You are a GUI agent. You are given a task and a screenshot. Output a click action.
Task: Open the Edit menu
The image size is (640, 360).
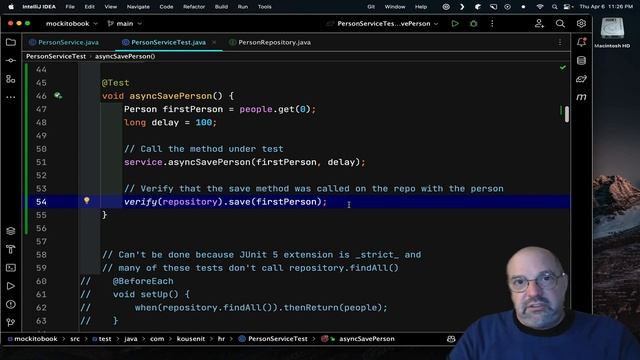click(x=89, y=7)
